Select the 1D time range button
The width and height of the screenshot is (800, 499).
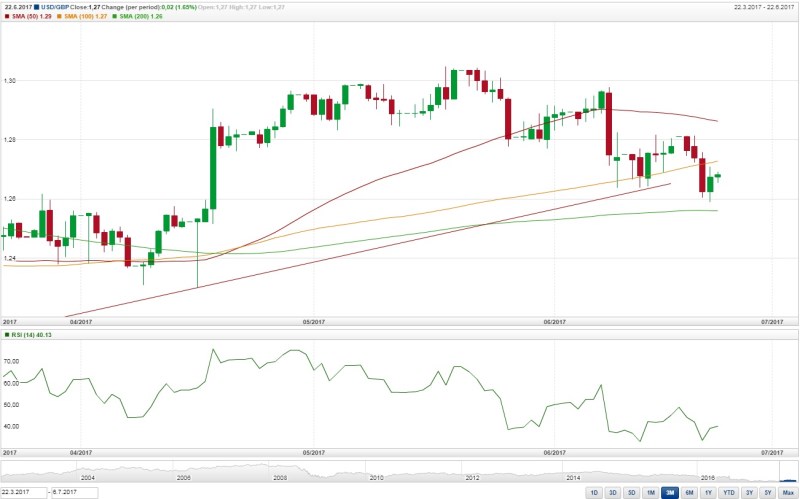(x=594, y=493)
